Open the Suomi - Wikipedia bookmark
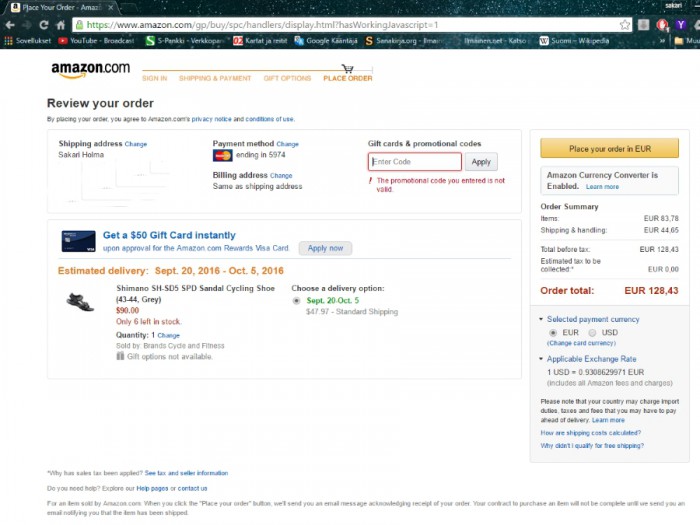The image size is (700, 525). coord(574,41)
